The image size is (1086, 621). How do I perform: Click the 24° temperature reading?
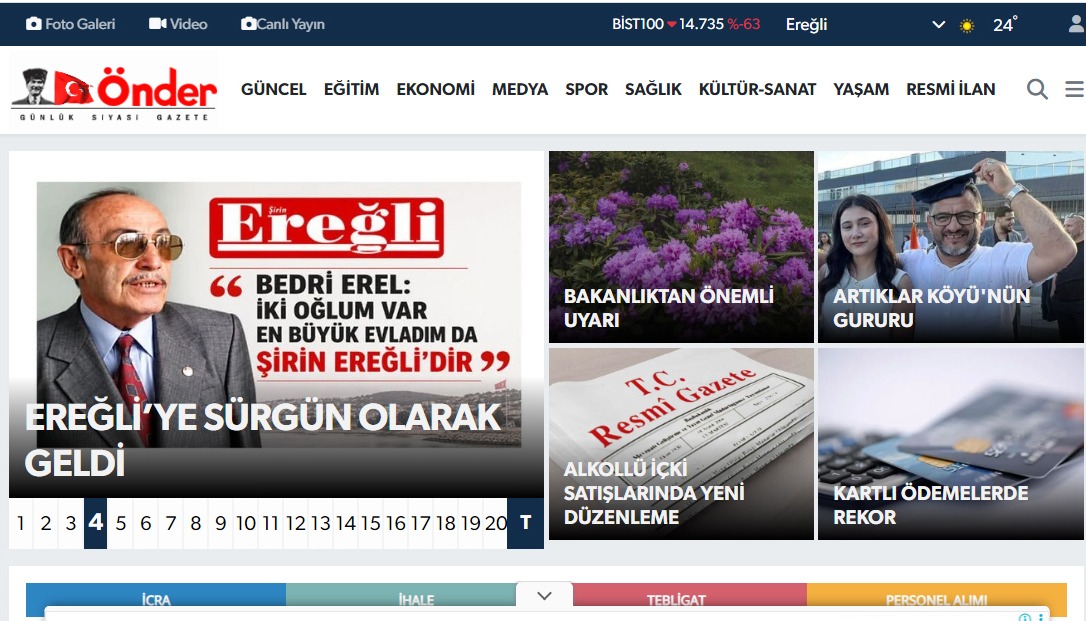pyautogui.click(x=1005, y=24)
